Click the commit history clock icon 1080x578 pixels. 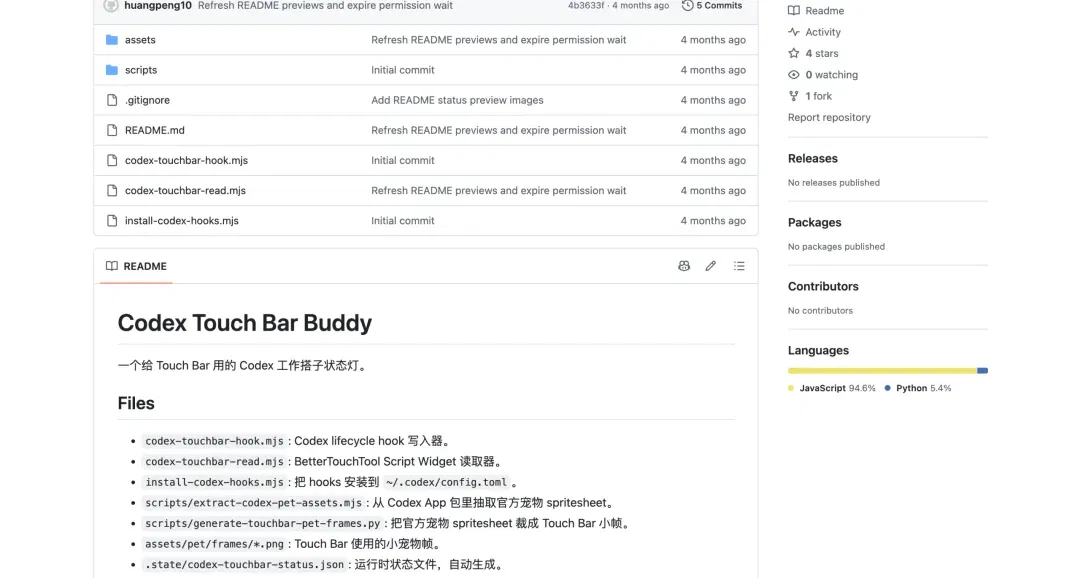(x=687, y=6)
